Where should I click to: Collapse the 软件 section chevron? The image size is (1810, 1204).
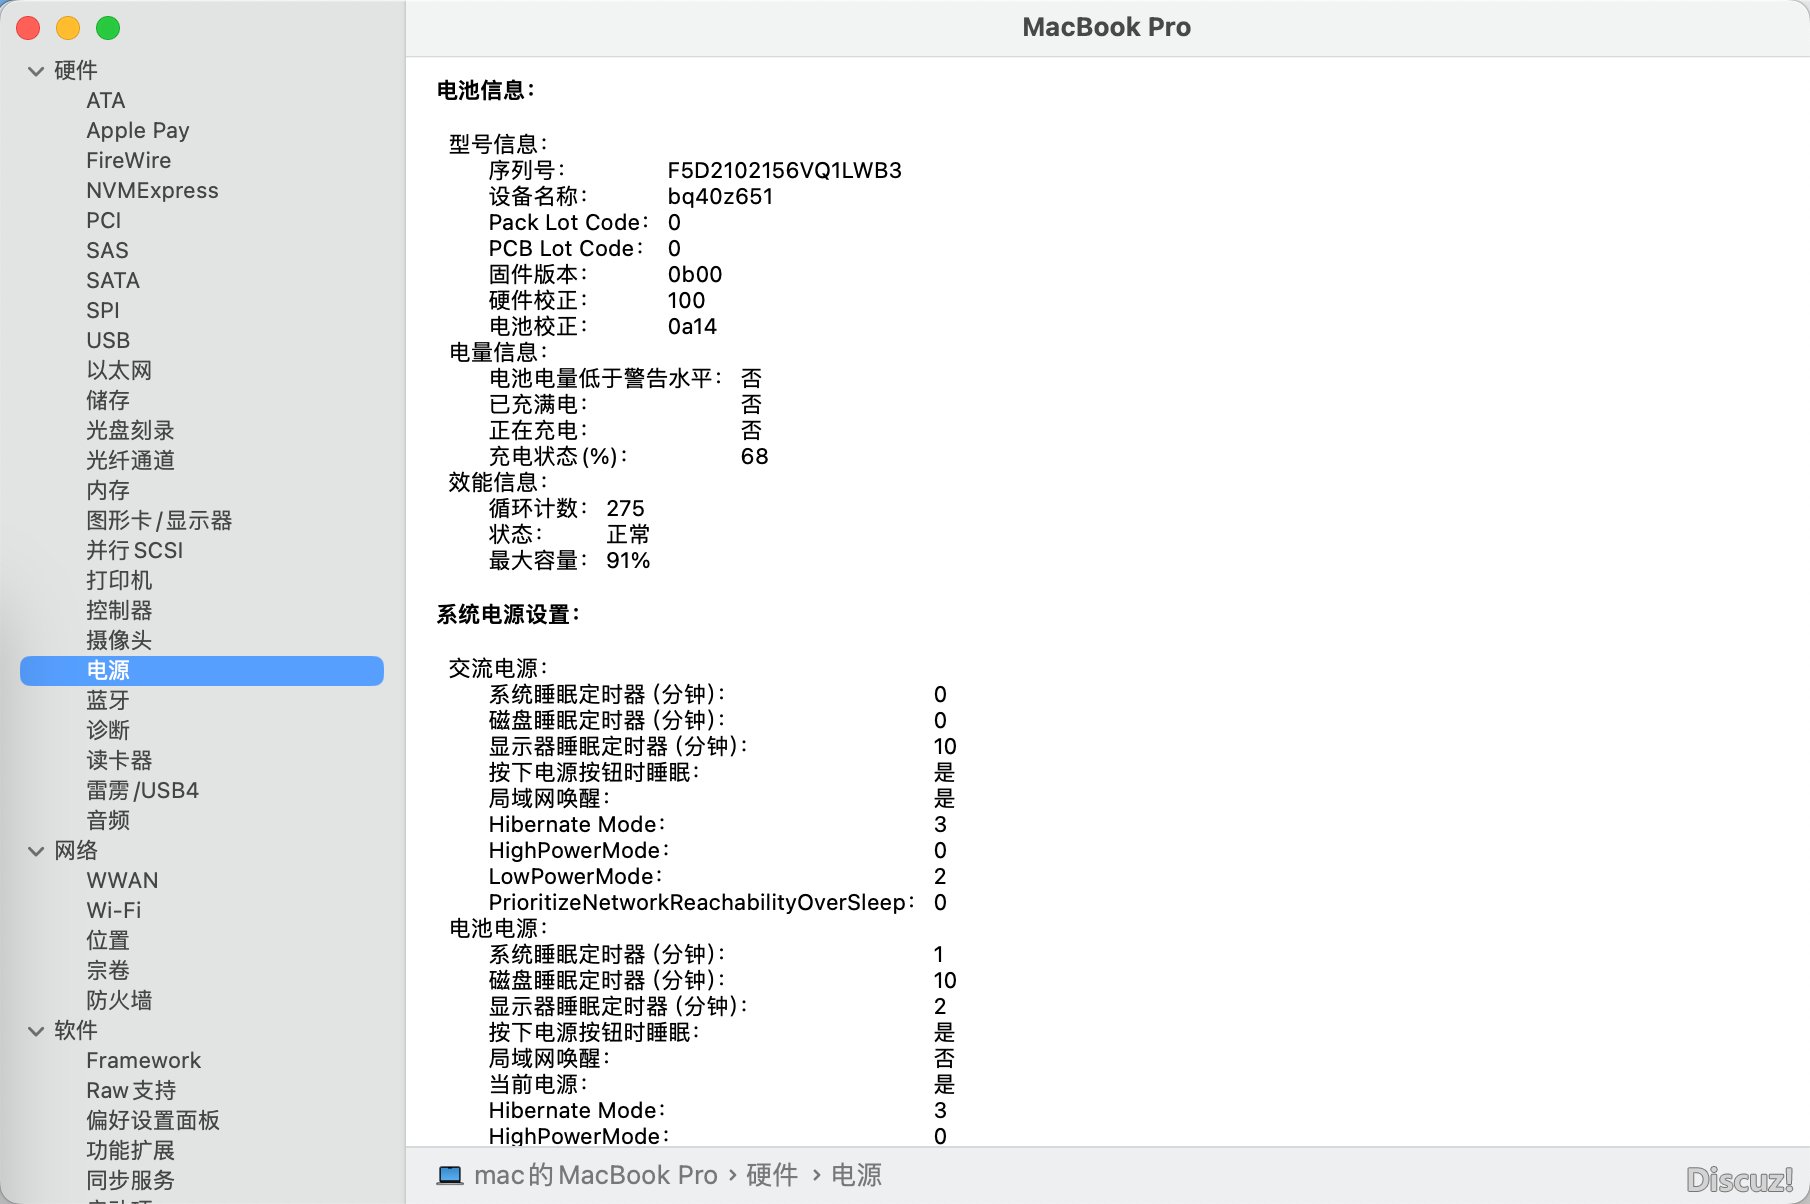point(36,1031)
